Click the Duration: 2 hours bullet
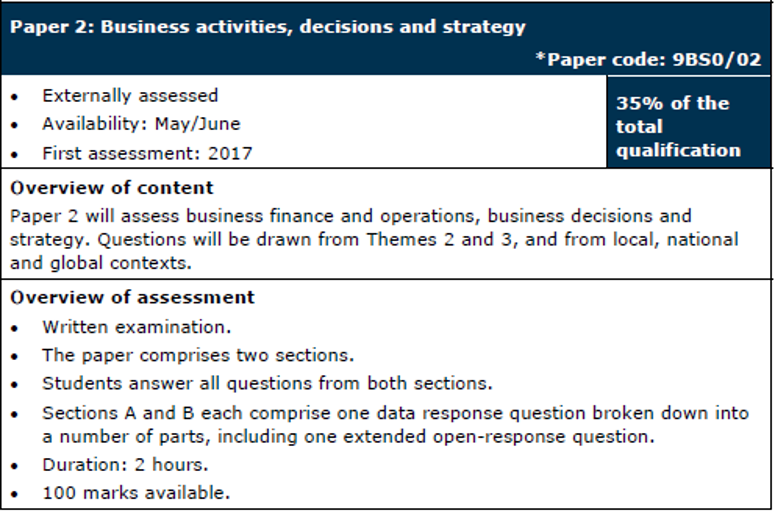 click(x=125, y=465)
